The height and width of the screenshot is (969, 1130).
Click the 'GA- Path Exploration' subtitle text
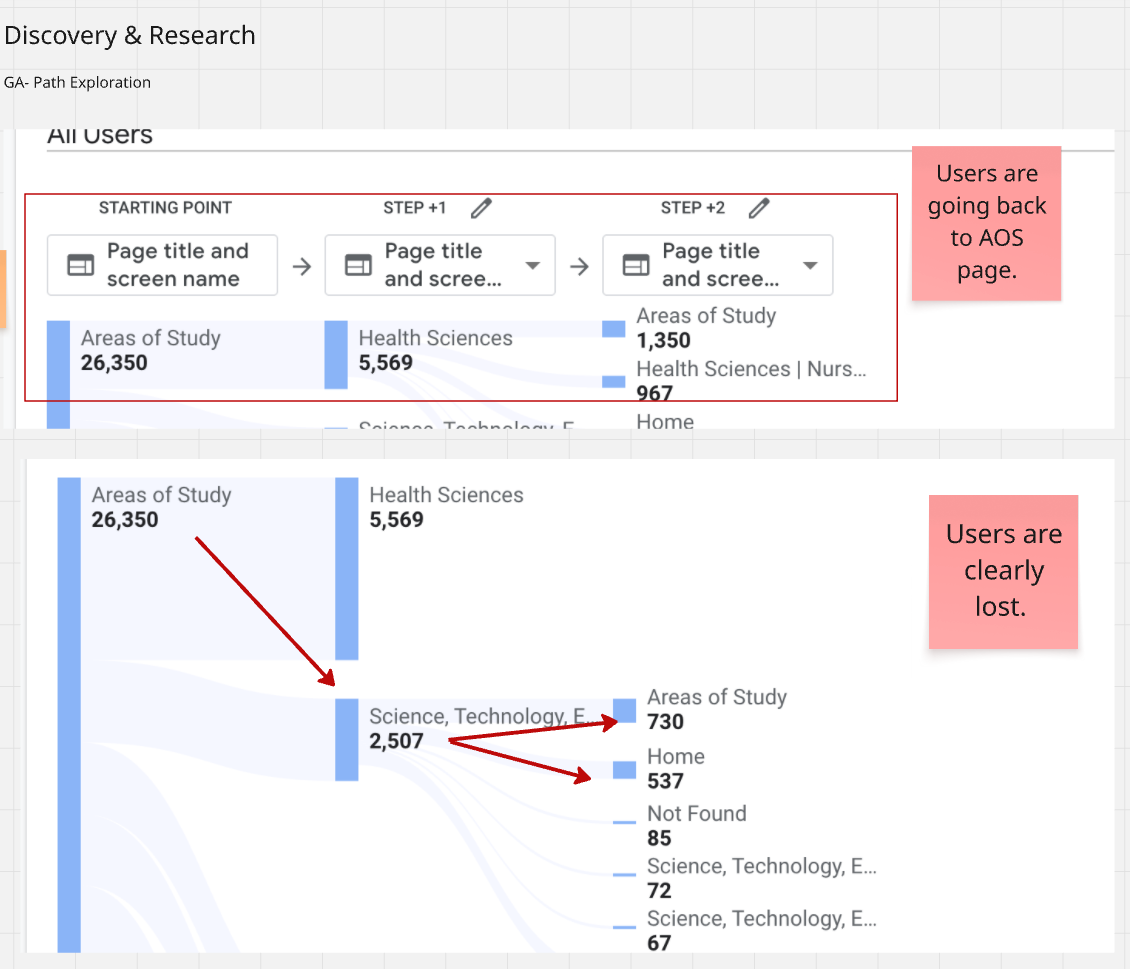tap(78, 83)
